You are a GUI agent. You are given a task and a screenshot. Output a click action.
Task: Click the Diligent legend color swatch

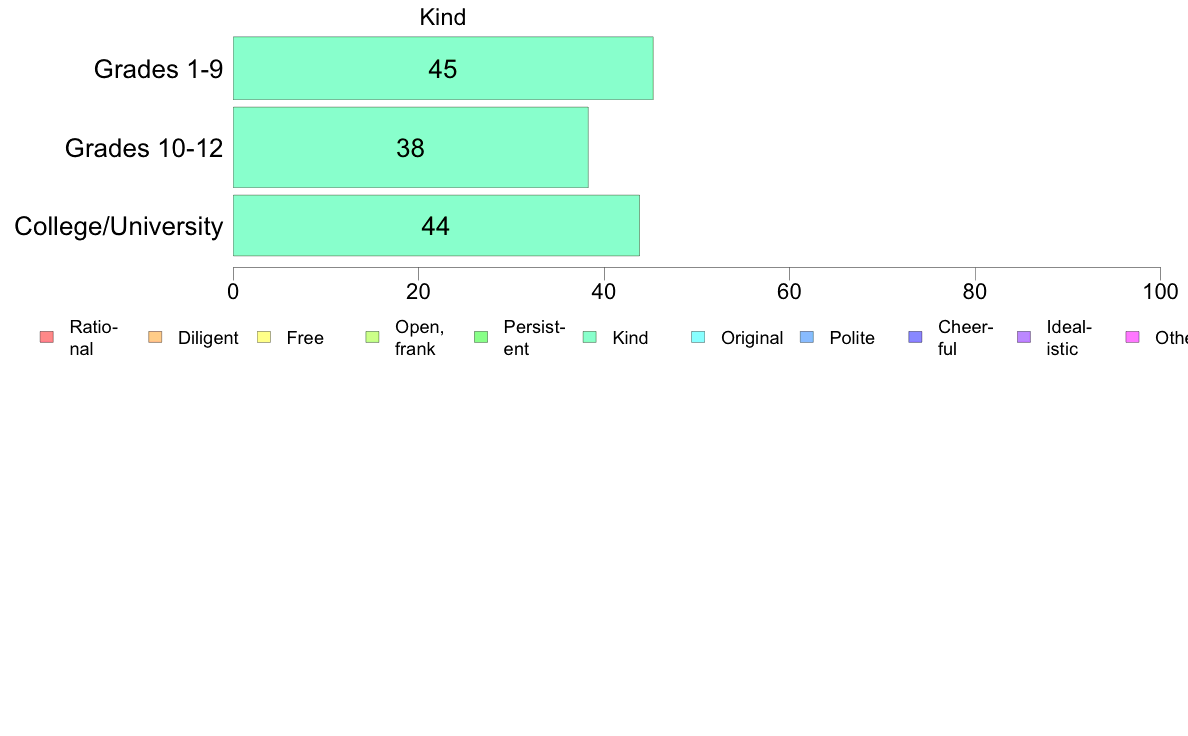[x=155, y=337]
